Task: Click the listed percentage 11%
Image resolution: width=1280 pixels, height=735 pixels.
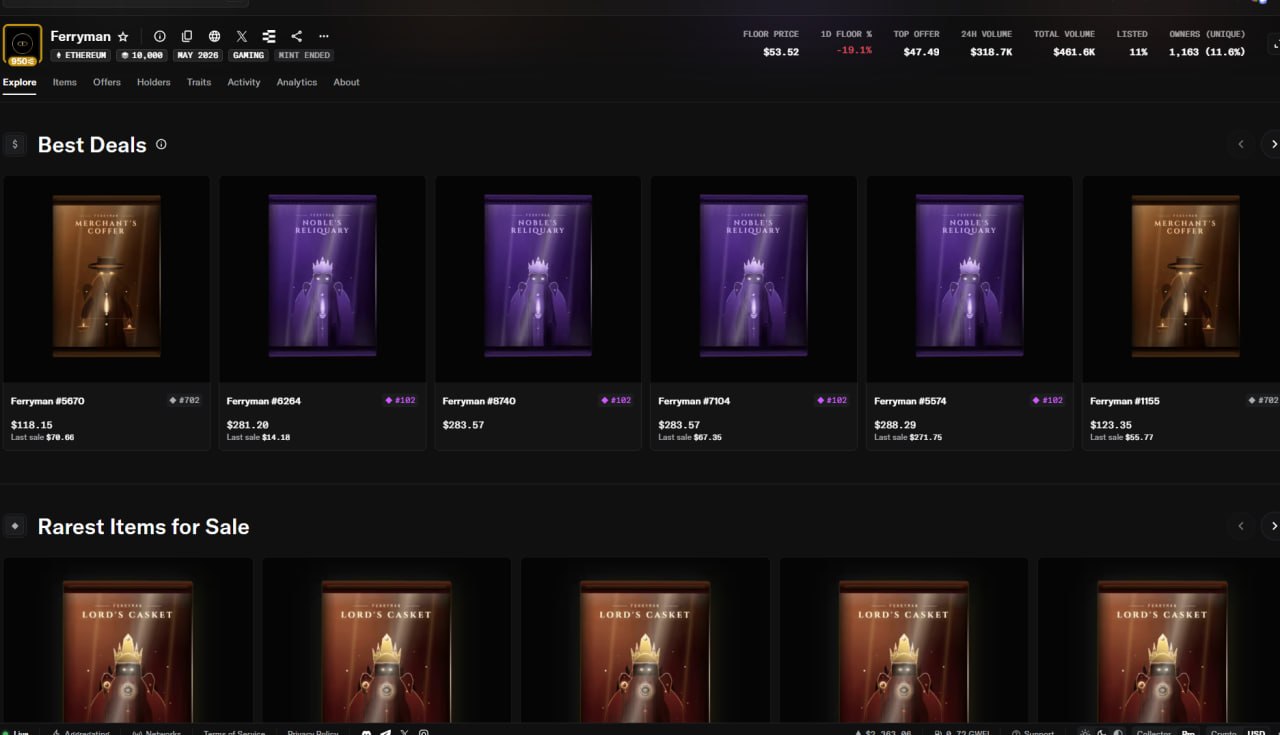Action: coord(1138,52)
